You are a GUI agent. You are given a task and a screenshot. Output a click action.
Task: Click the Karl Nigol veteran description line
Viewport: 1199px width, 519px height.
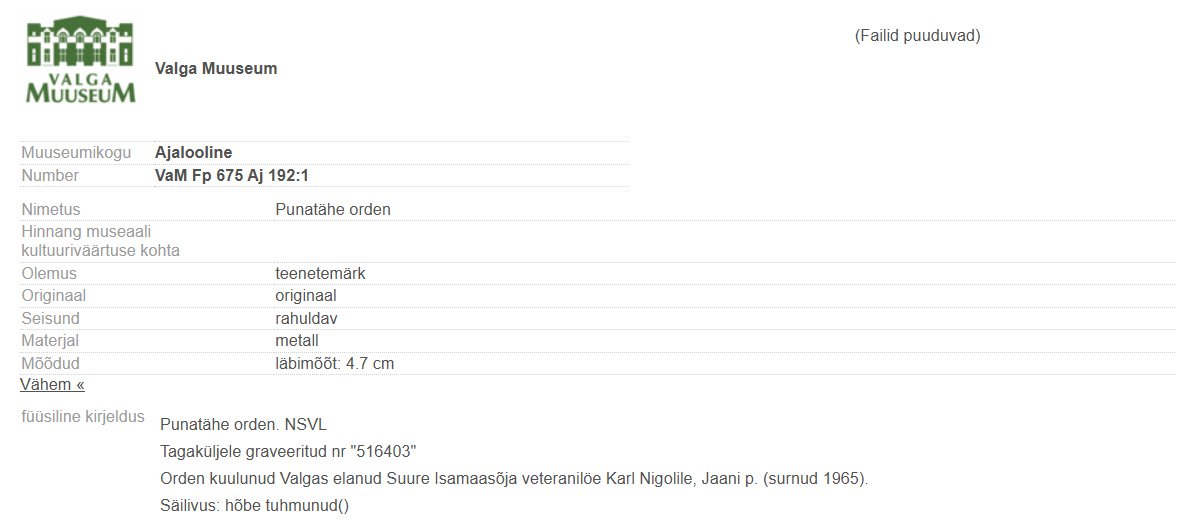pos(514,479)
